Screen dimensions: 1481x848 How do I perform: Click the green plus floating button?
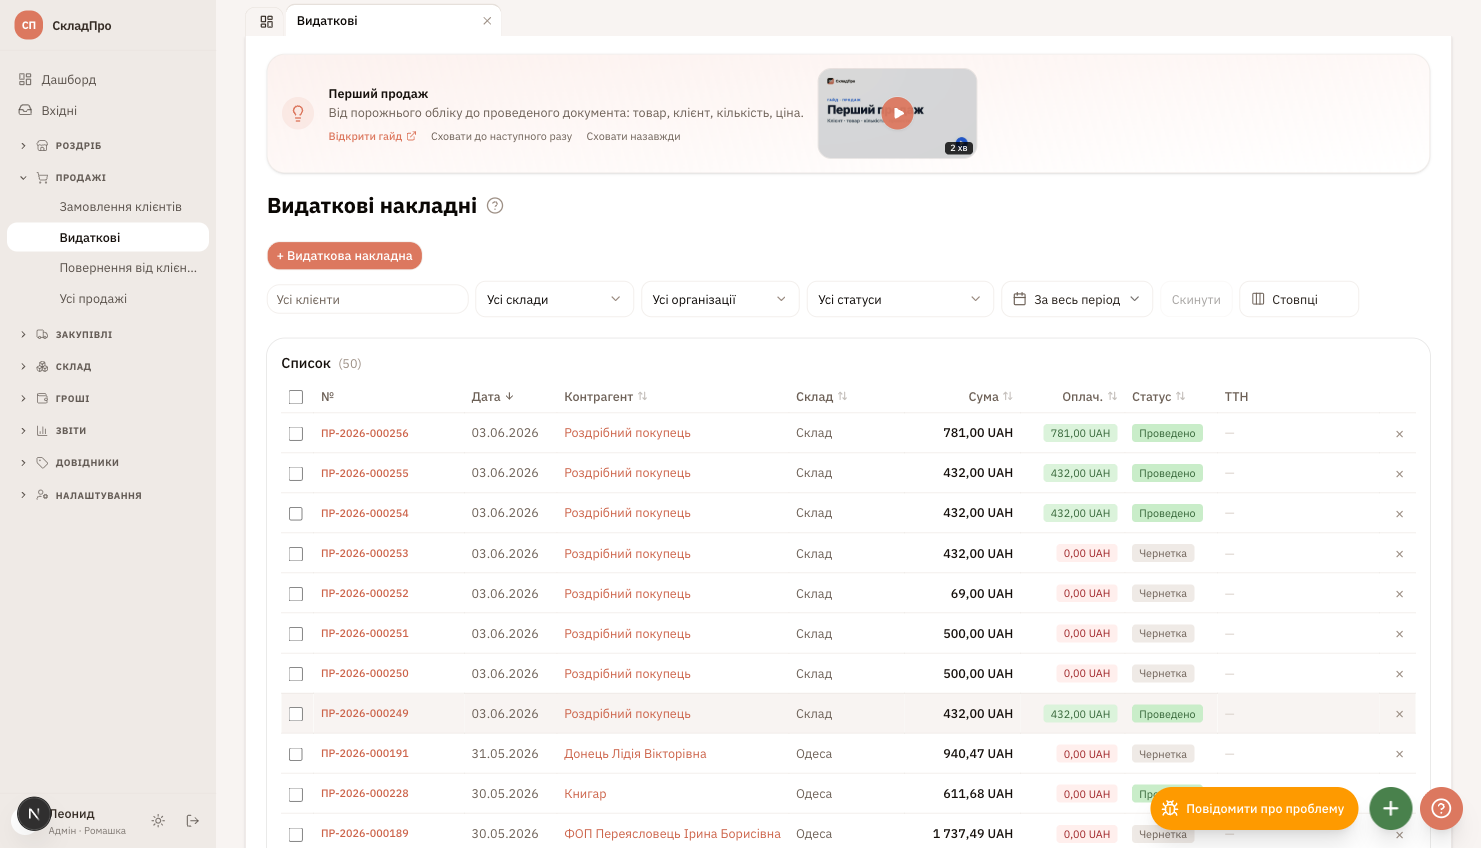coord(1390,808)
